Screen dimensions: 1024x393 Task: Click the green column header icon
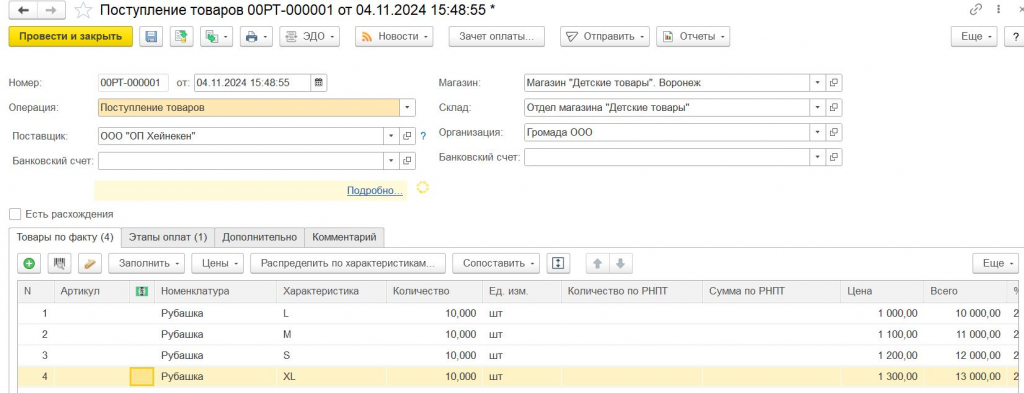(142, 292)
